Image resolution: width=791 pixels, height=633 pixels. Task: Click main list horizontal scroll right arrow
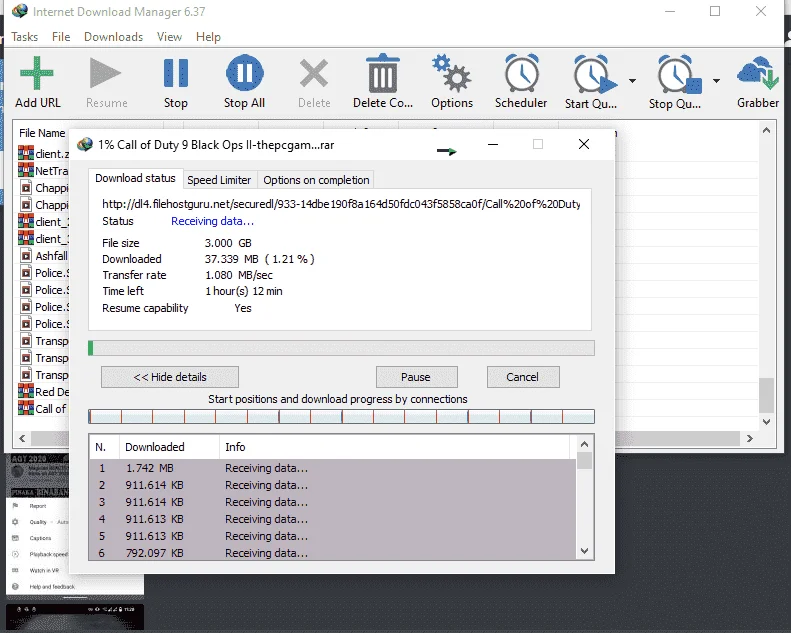[750, 438]
